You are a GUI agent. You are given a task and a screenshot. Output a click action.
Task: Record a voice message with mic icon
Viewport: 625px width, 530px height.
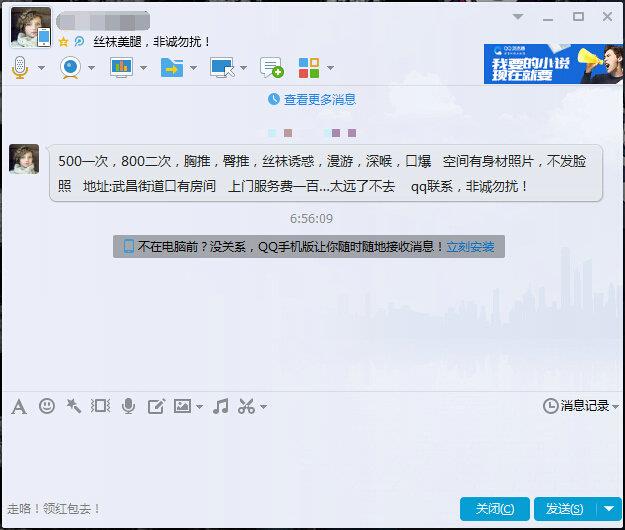tap(128, 406)
